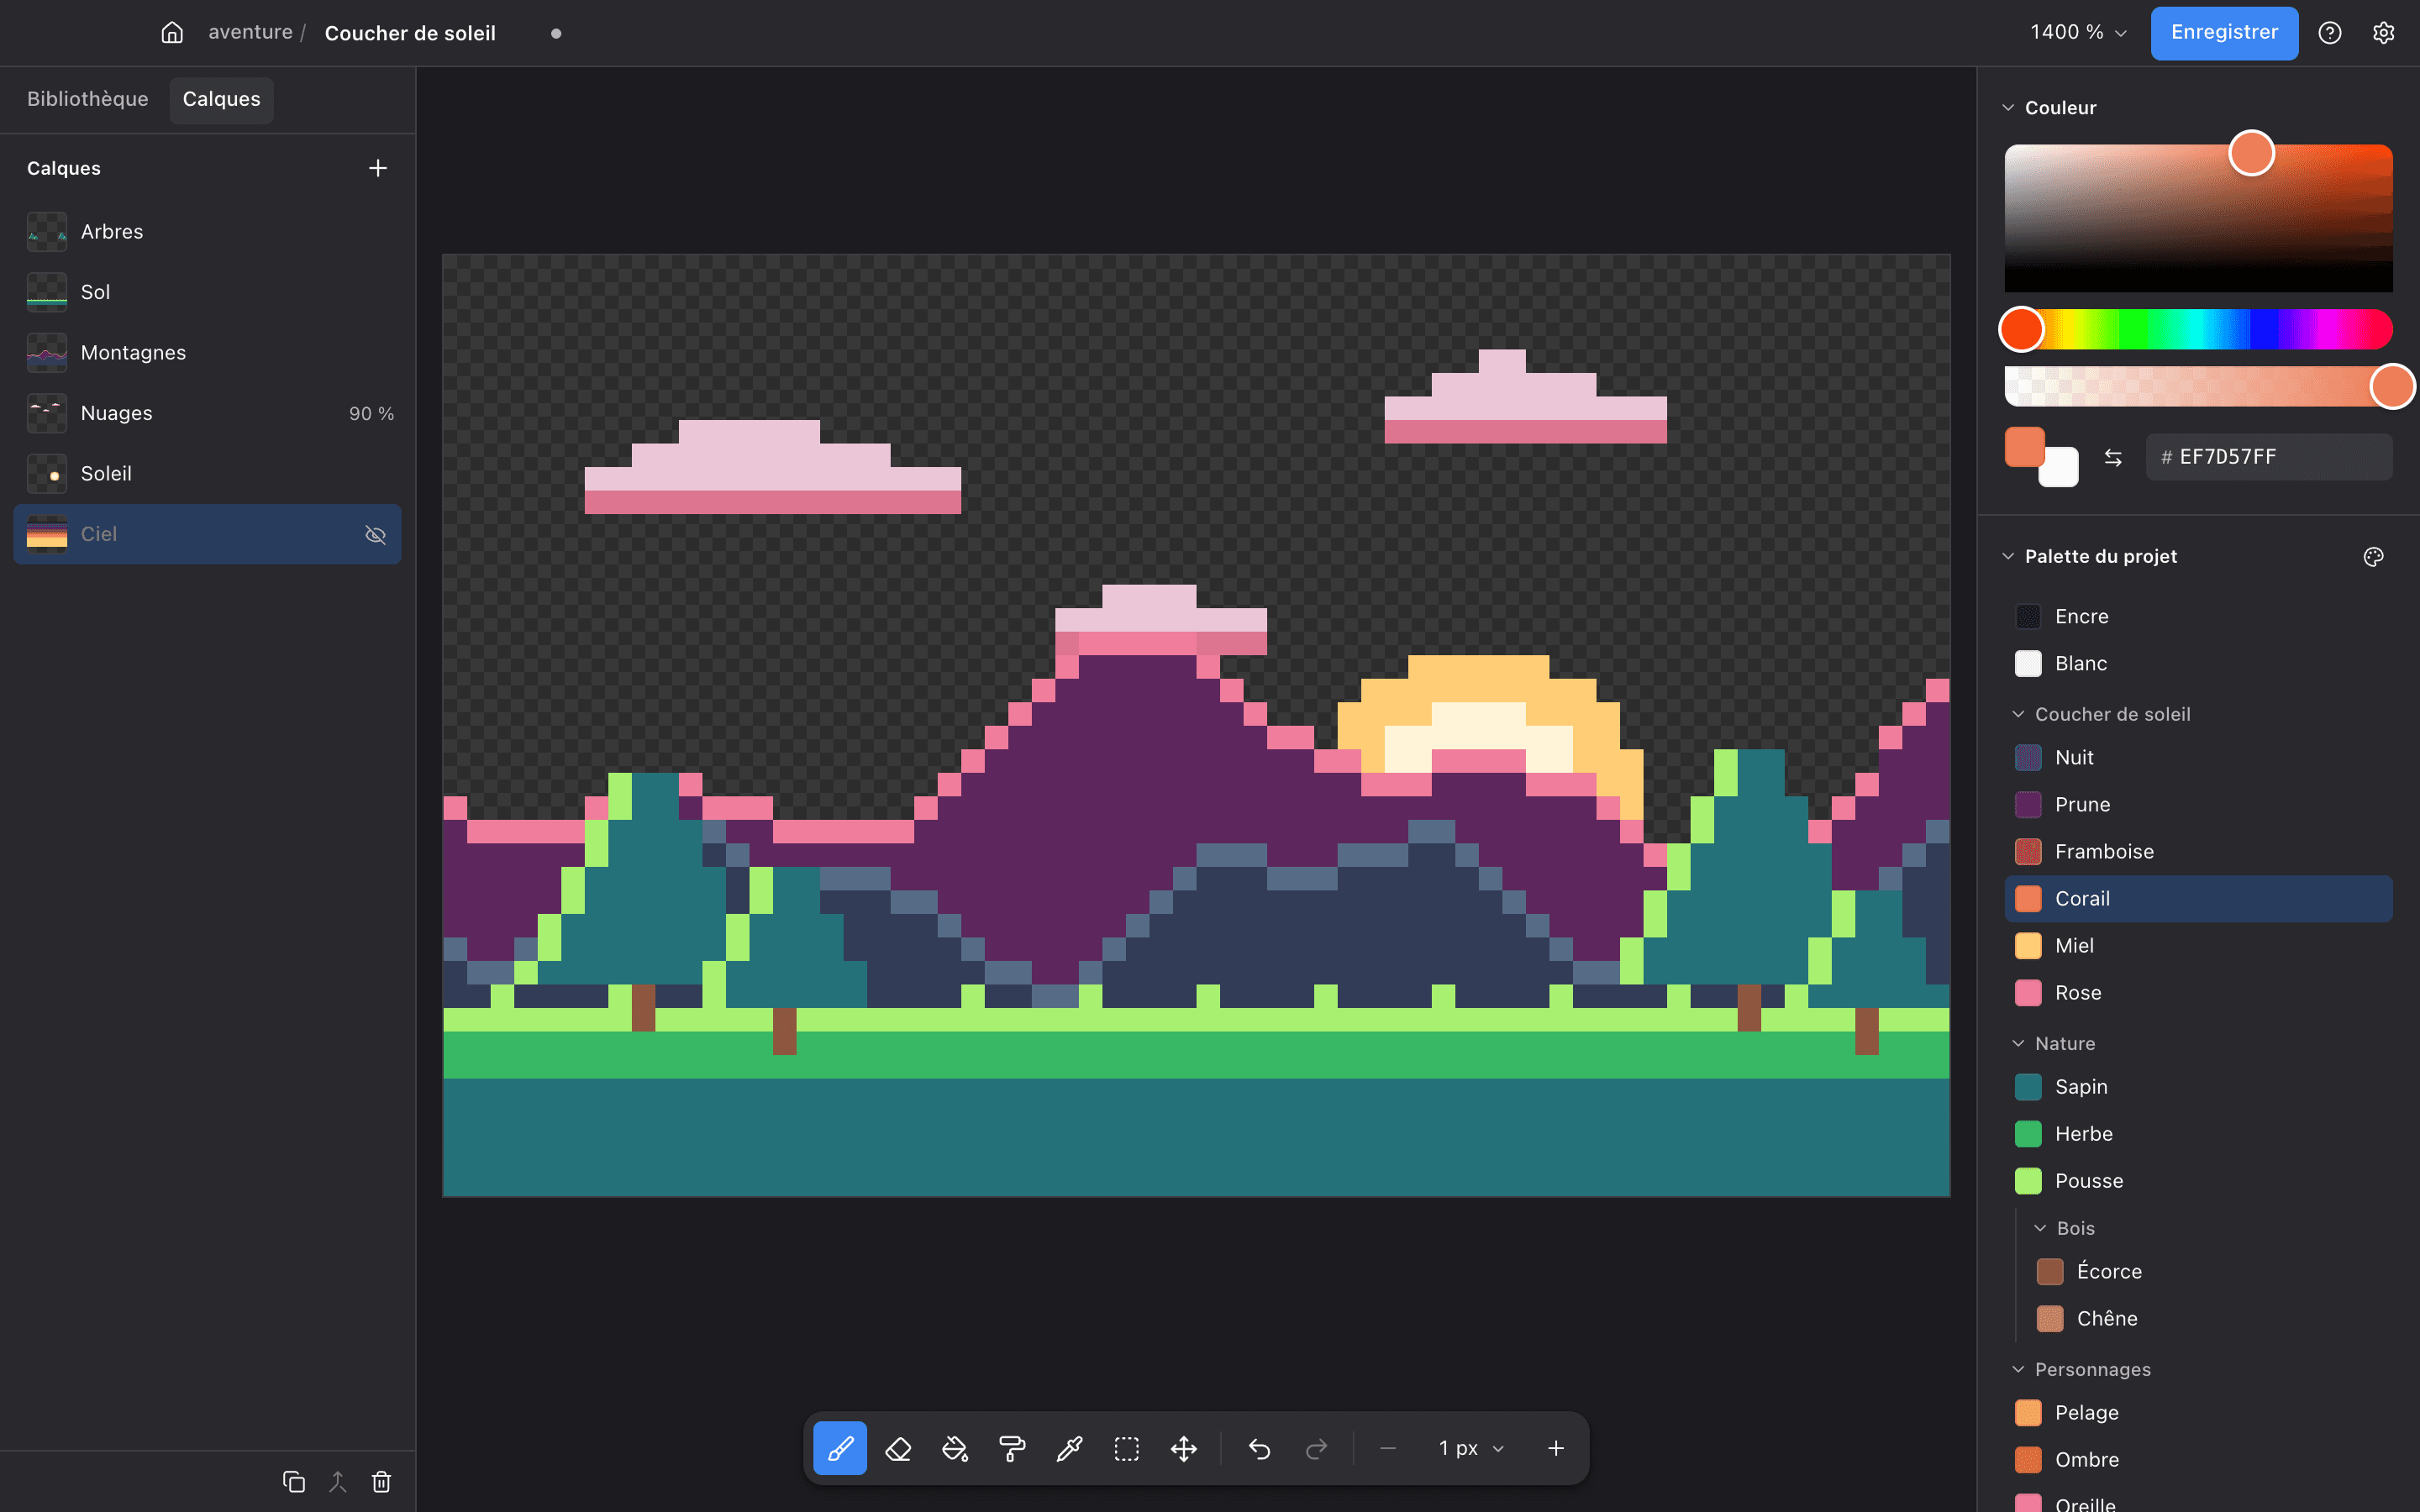Collapse the Bois palette subgroup

pyautogui.click(x=2040, y=1228)
